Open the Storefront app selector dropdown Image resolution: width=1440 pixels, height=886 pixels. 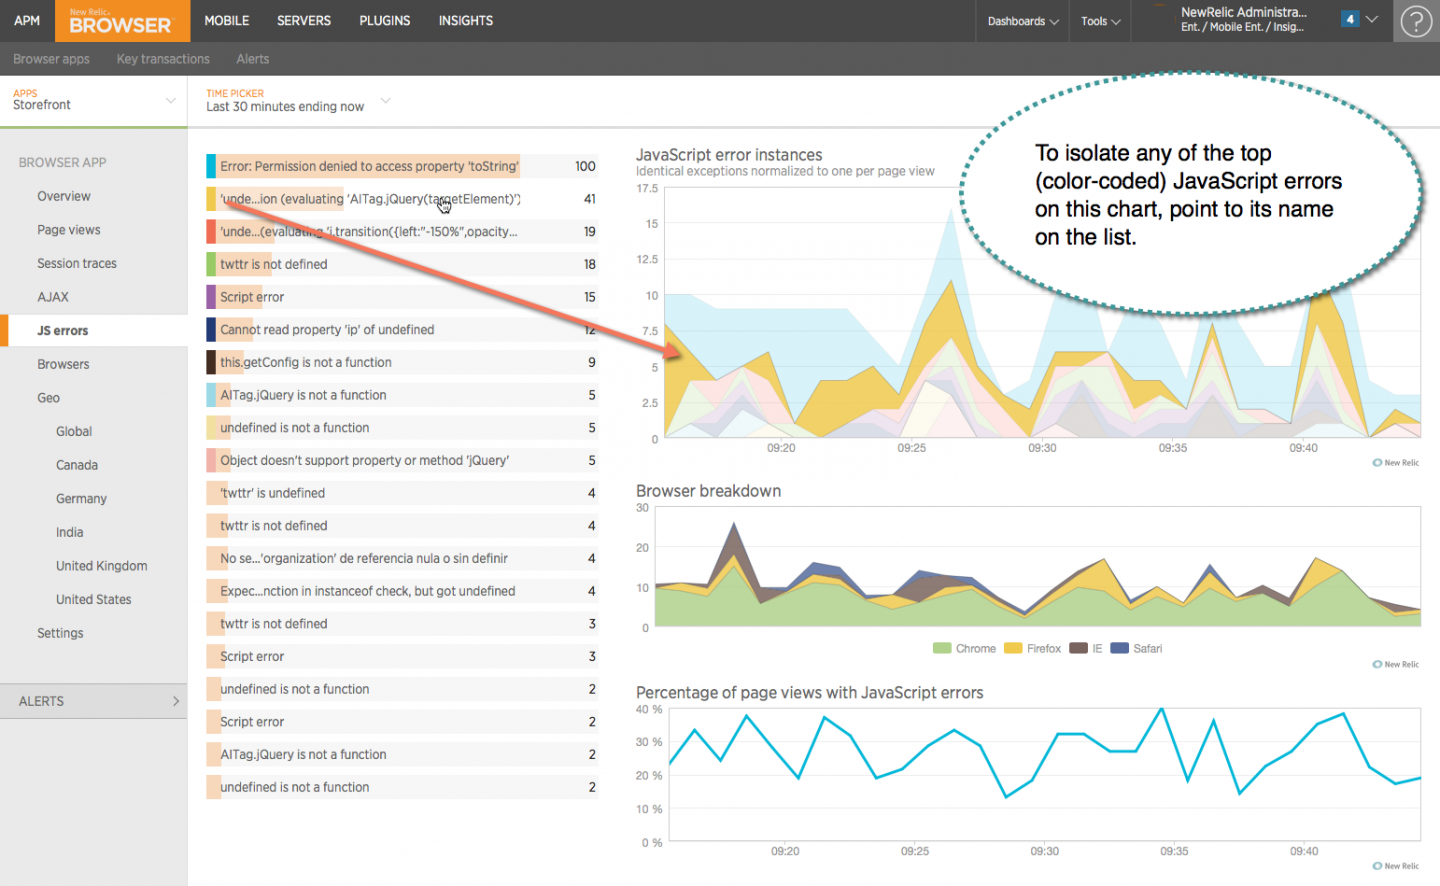(x=94, y=100)
